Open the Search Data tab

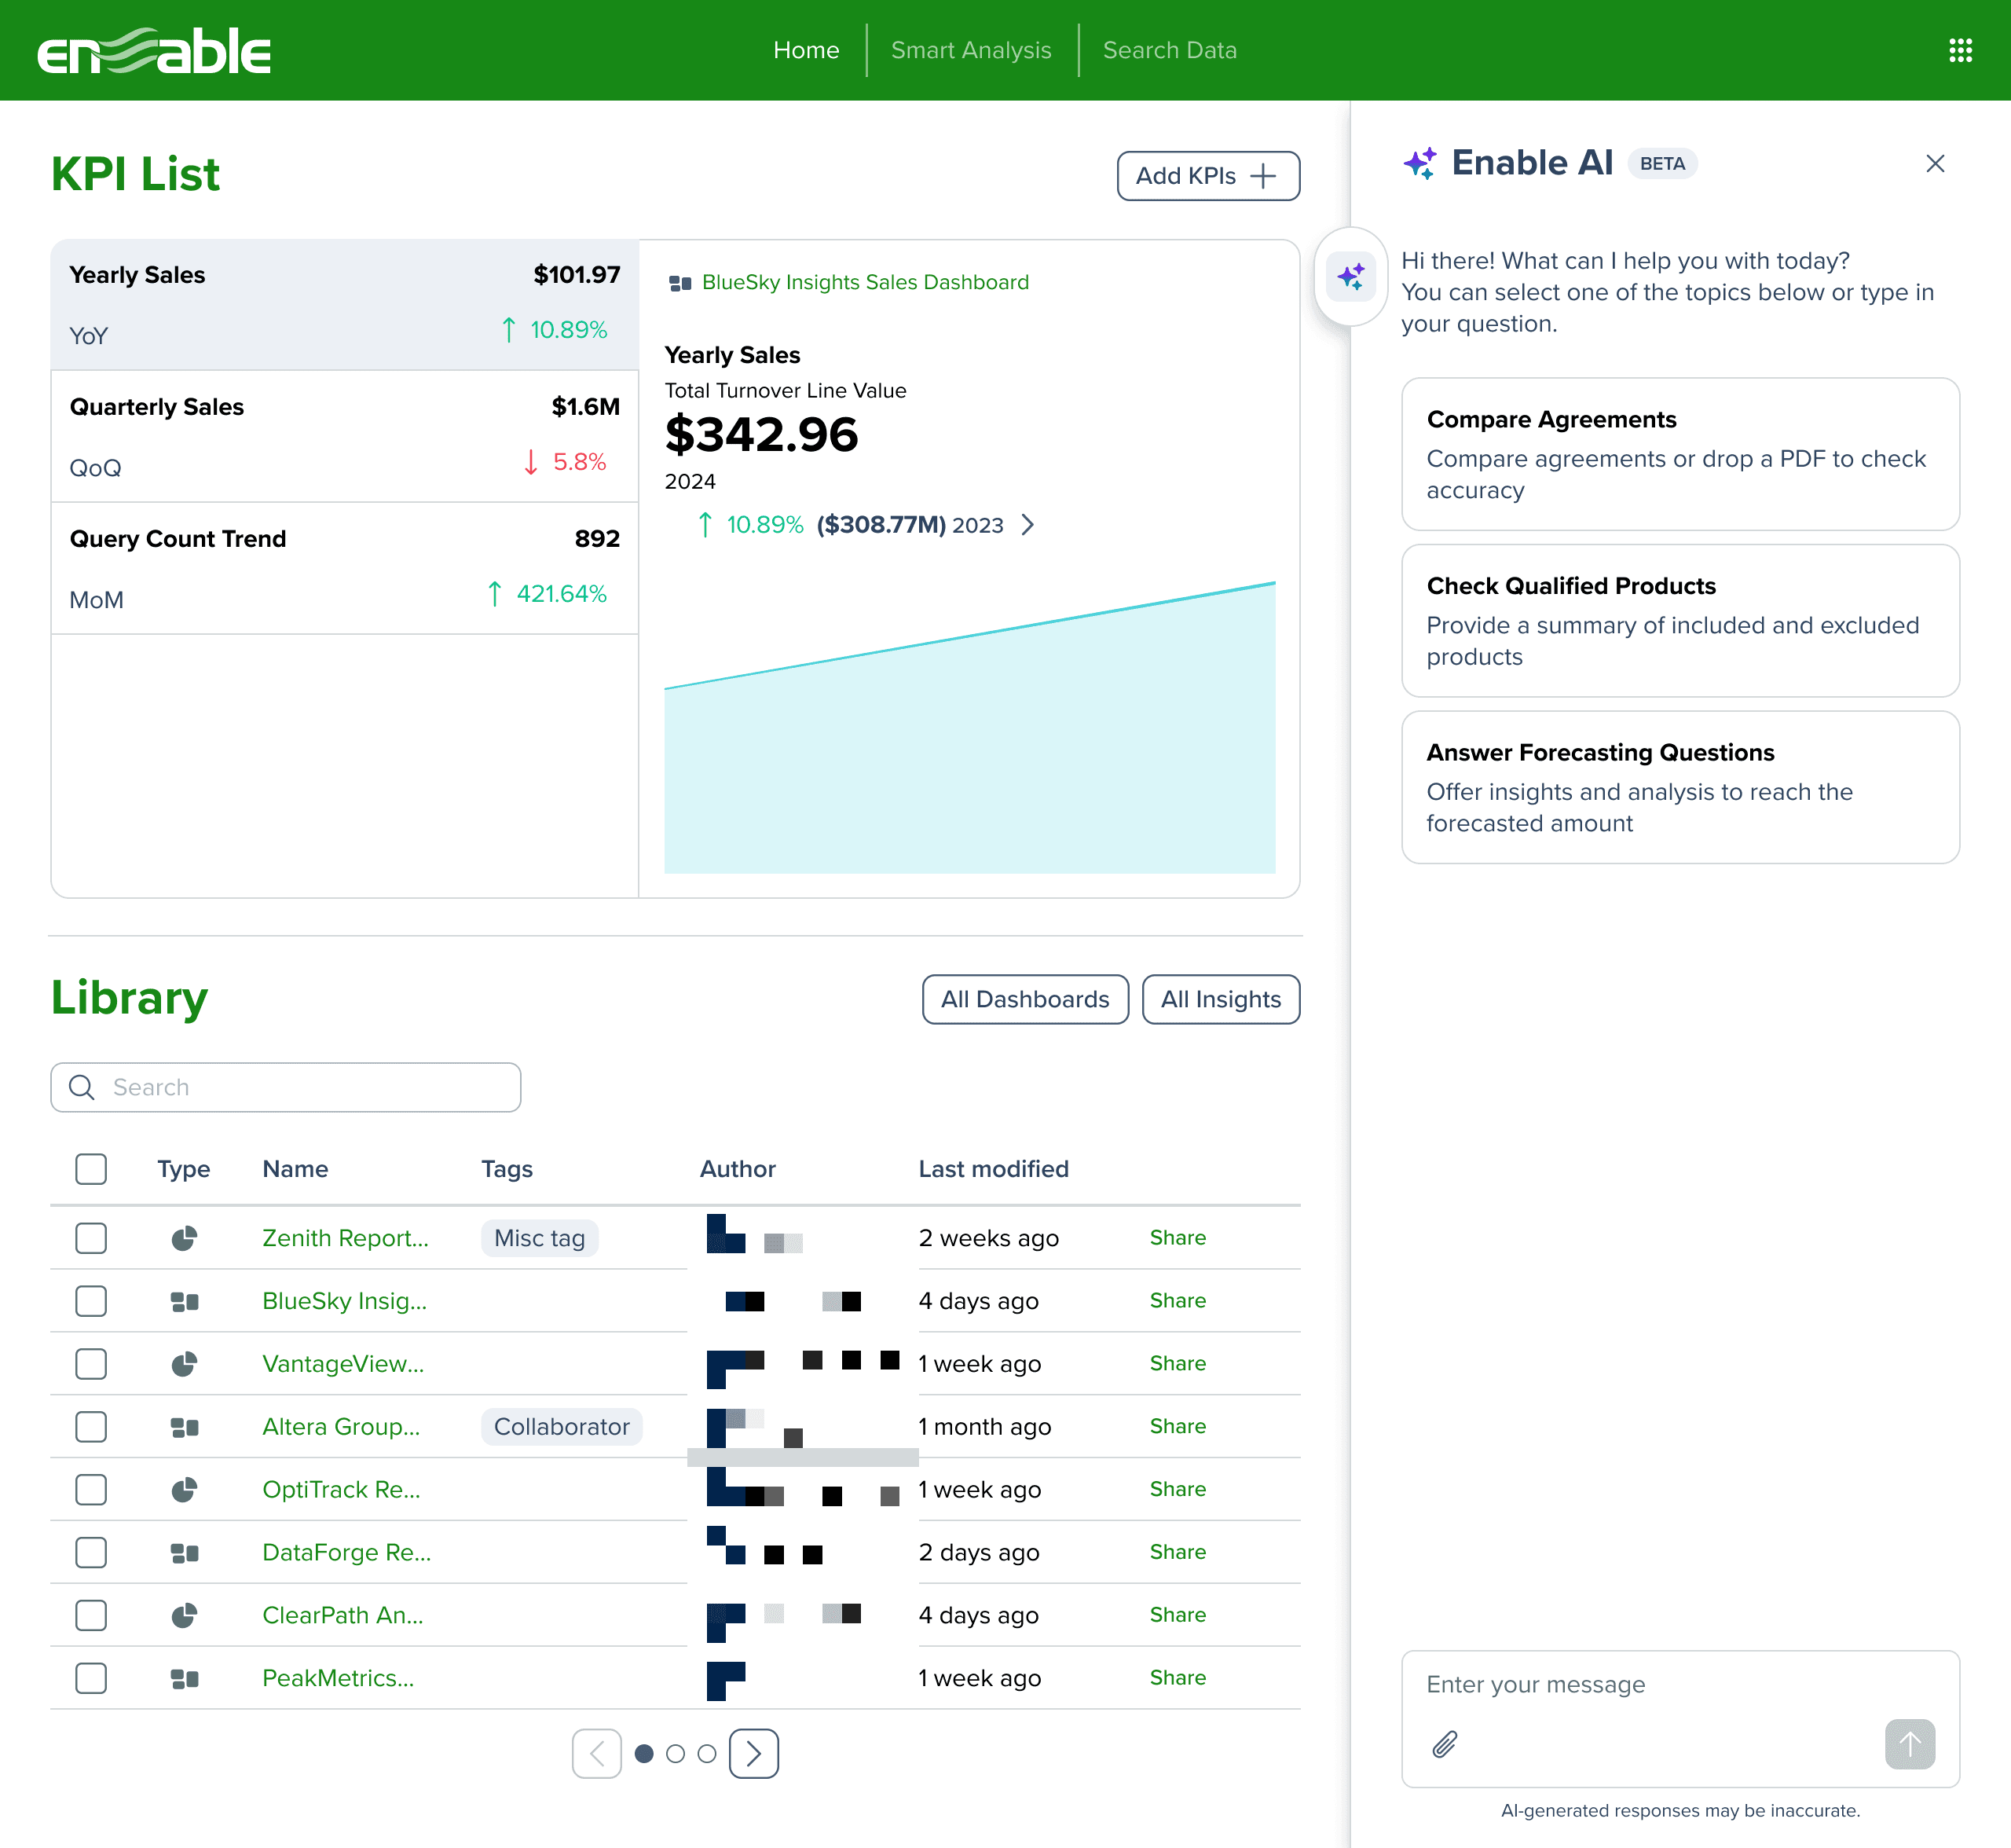pyautogui.click(x=1170, y=50)
